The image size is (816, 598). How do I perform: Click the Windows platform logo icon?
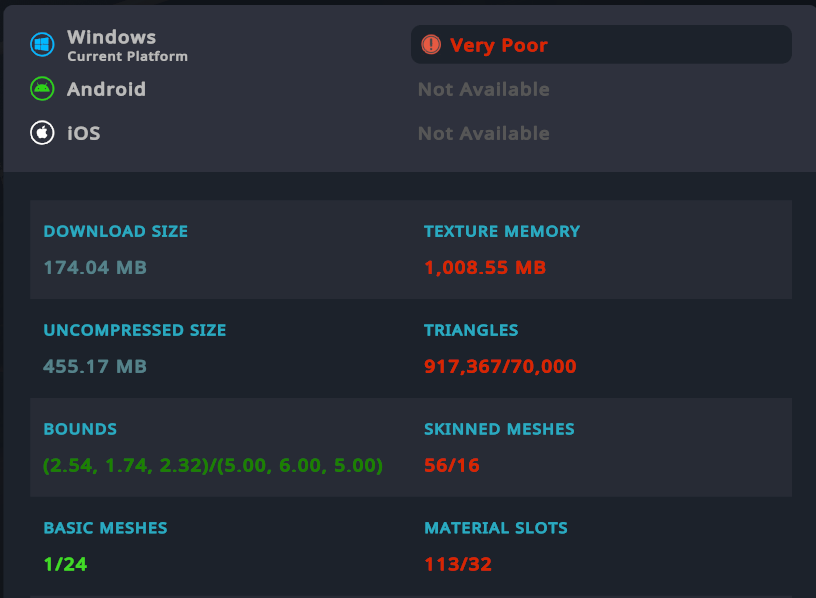pyautogui.click(x=42, y=44)
